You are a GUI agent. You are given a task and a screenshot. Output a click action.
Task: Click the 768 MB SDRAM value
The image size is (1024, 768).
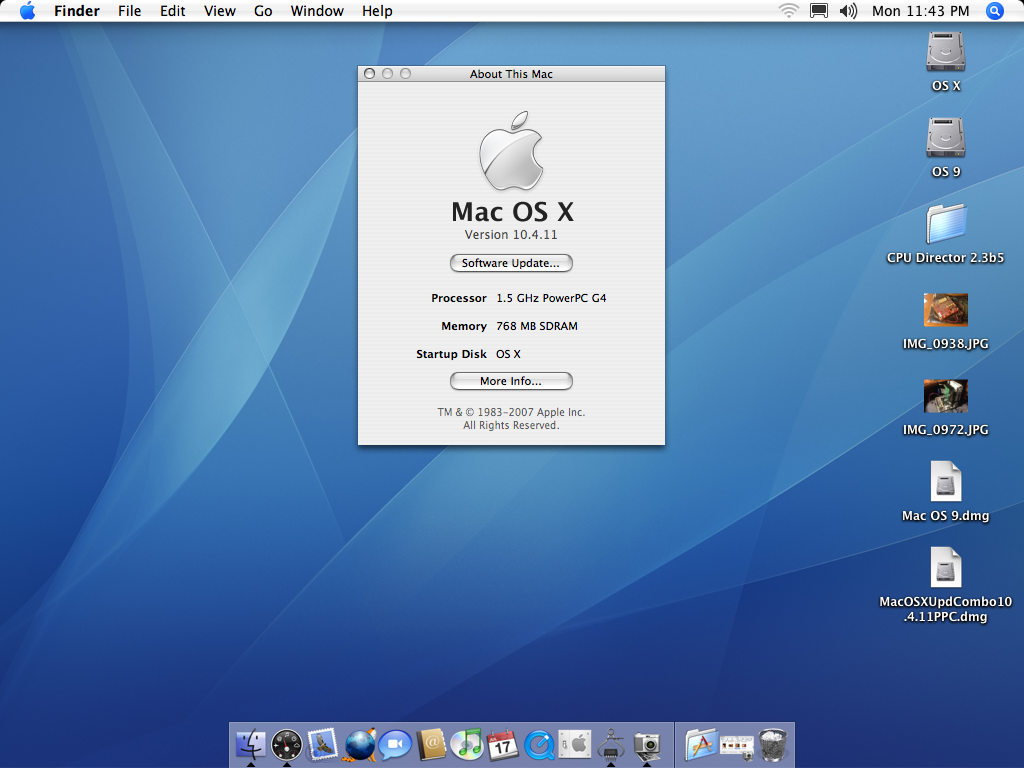point(537,326)
